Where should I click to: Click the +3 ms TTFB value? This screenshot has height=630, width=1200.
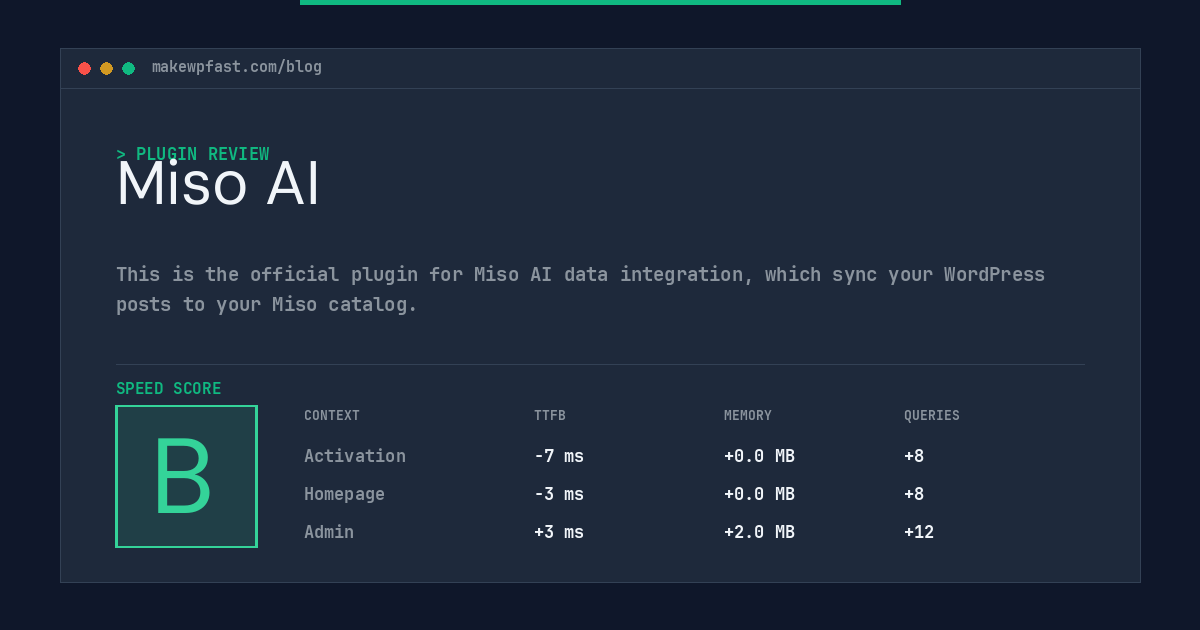[x=559, y=532]
